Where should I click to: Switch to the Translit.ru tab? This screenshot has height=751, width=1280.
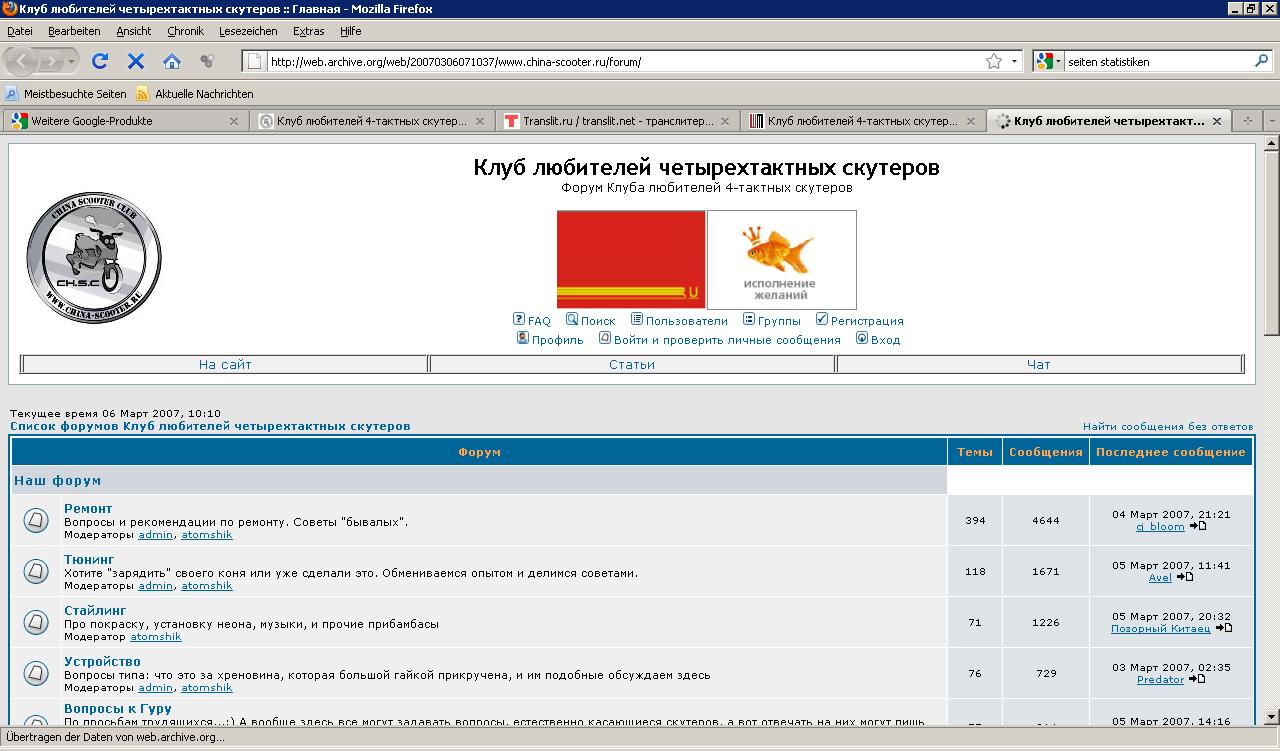coord(615,121)
